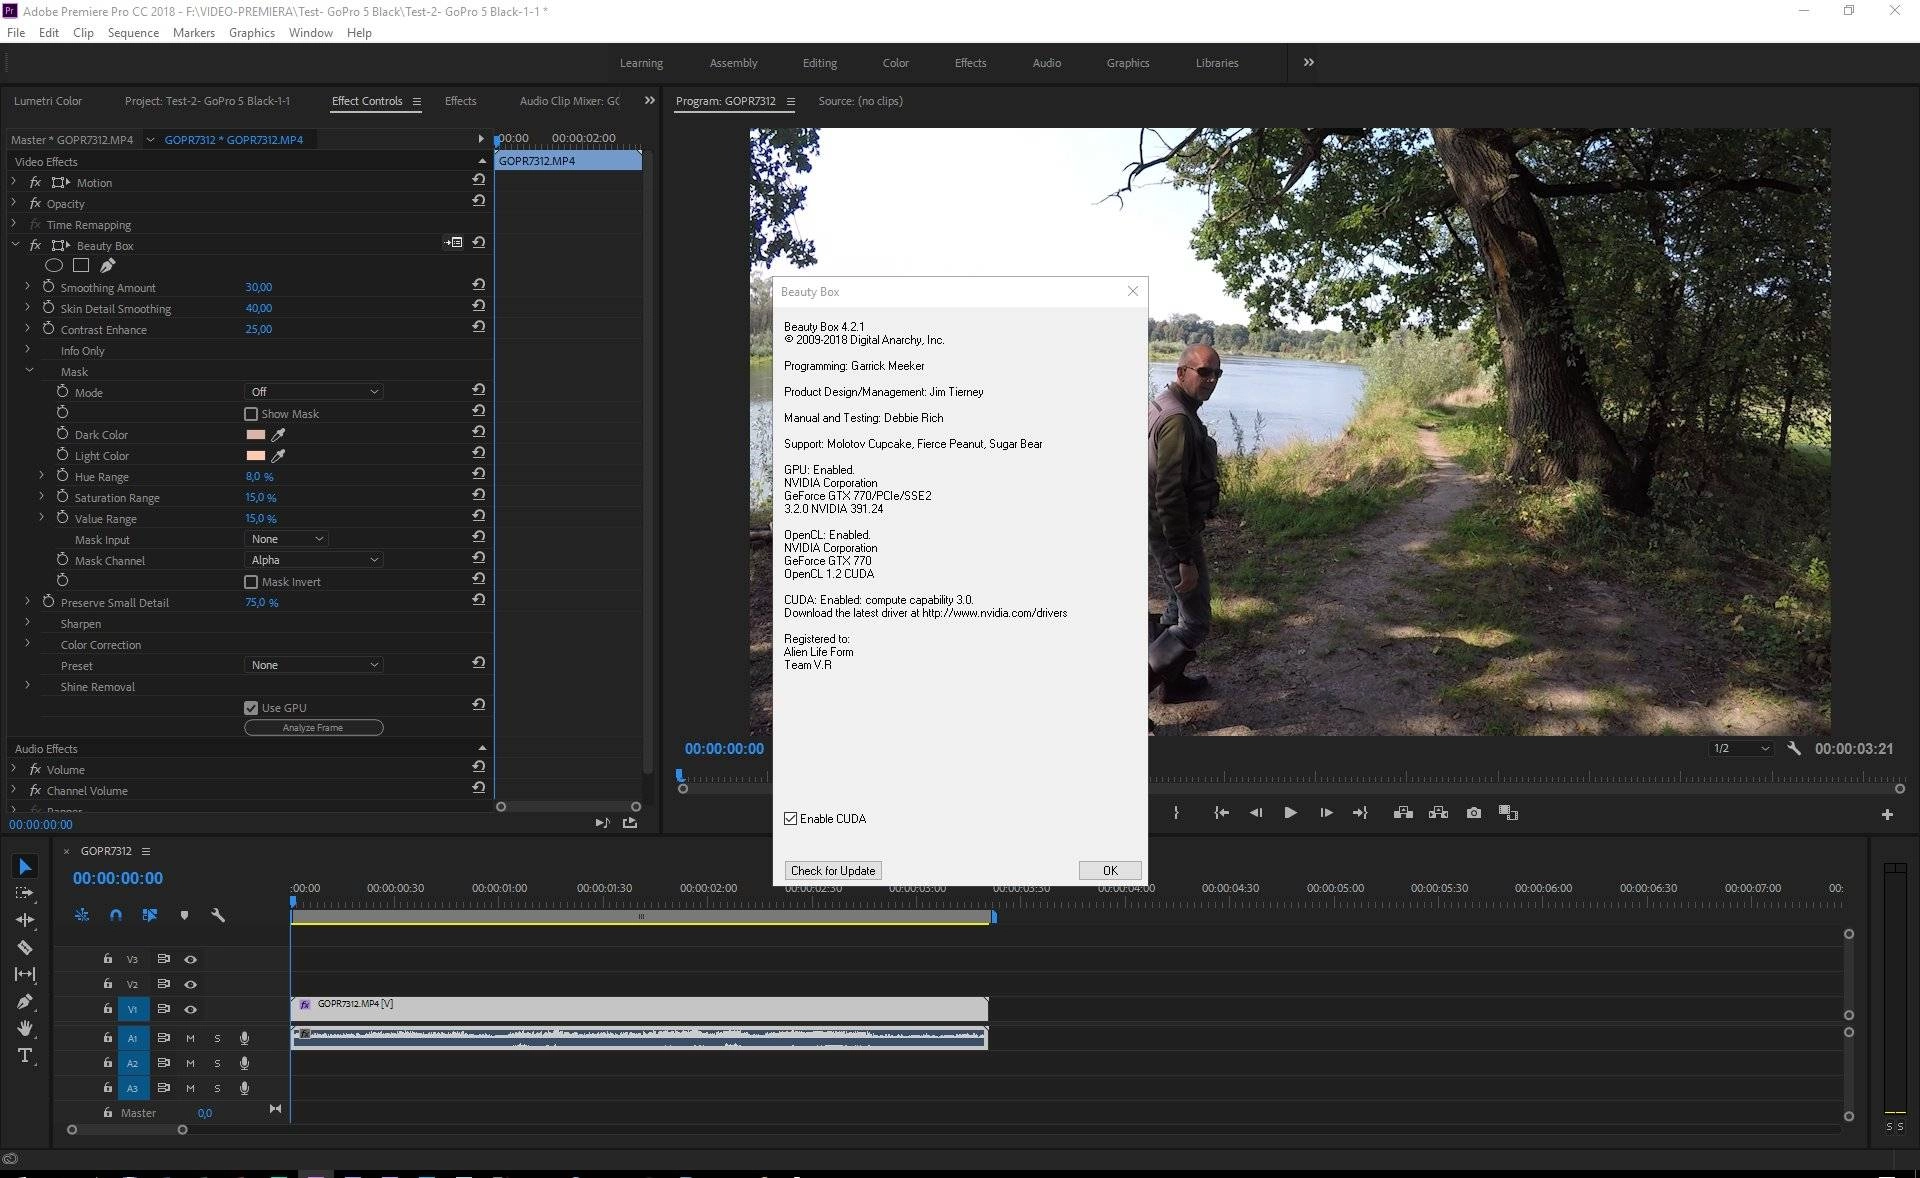Viewport: 1920px width, 1178px height.
Task: Click the Light Color swatch
Action: [256, 456]
